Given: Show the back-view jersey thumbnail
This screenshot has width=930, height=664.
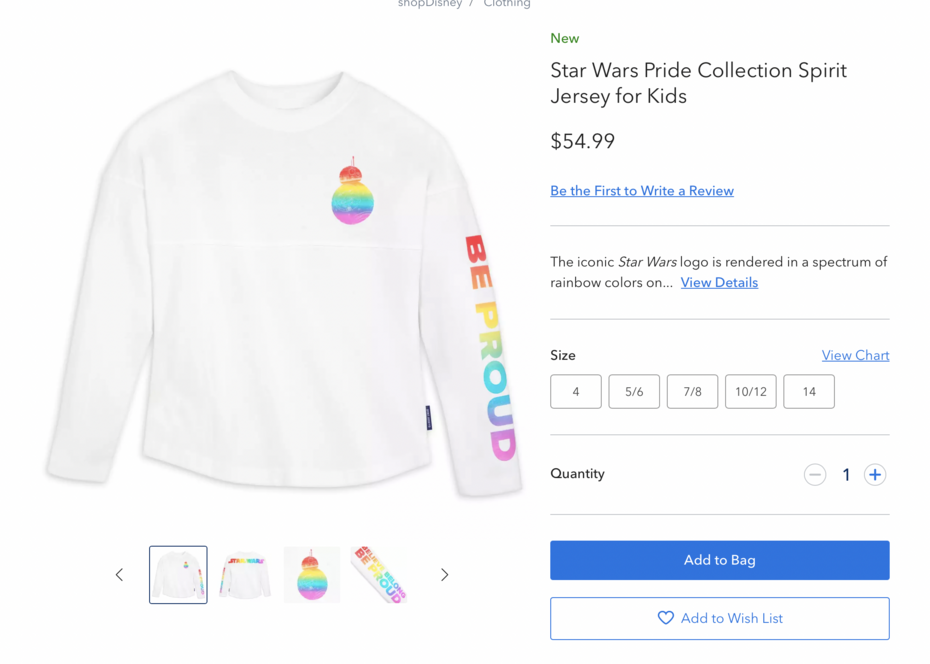Looking at the screenshot, I should coord(245,575).
